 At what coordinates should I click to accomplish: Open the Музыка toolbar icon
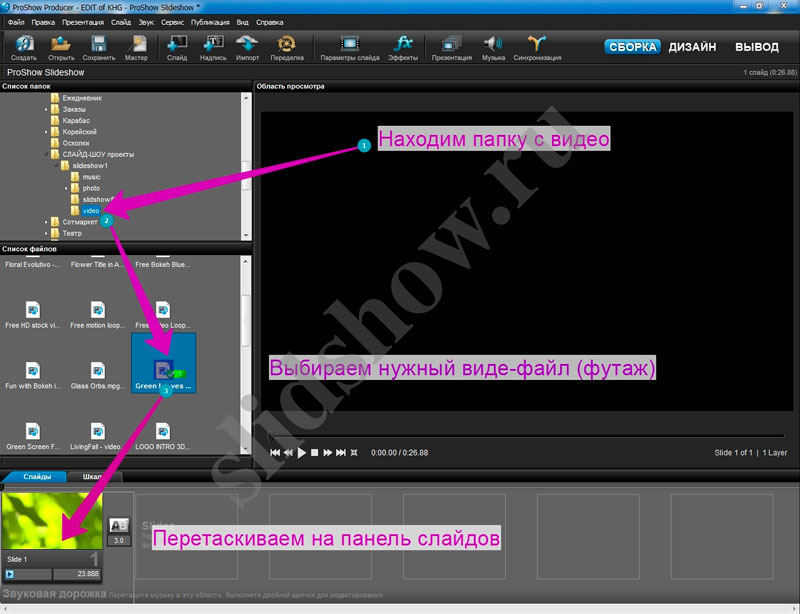click(493, 47)
